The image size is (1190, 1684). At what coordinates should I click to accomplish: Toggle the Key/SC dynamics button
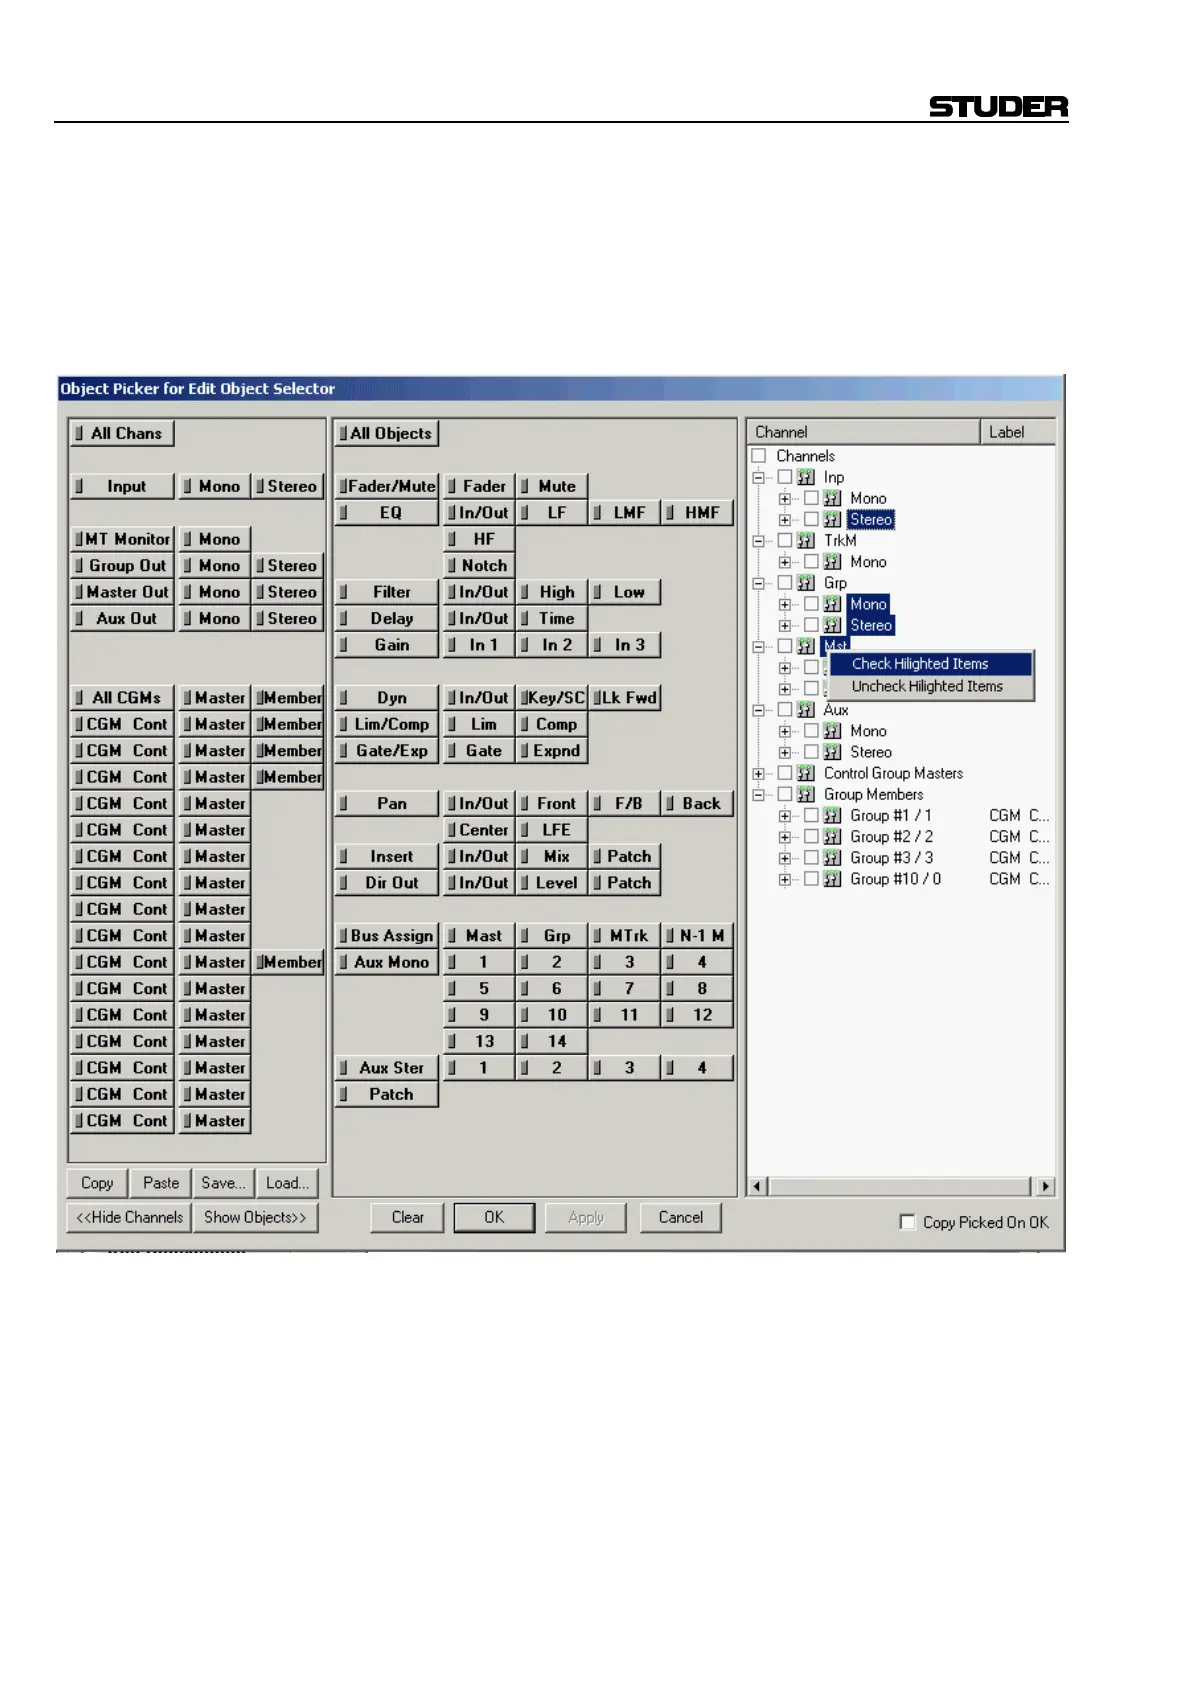point(552,698)
